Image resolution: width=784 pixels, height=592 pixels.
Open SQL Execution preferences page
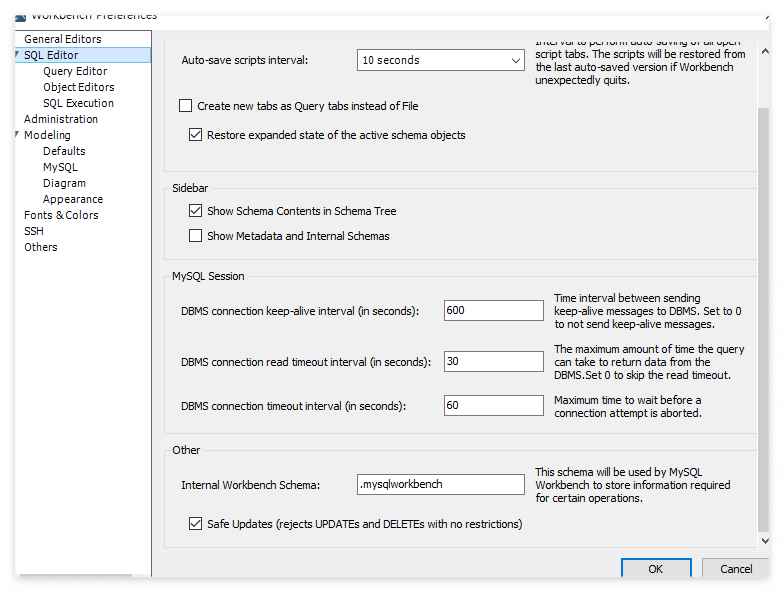(78, 103)
